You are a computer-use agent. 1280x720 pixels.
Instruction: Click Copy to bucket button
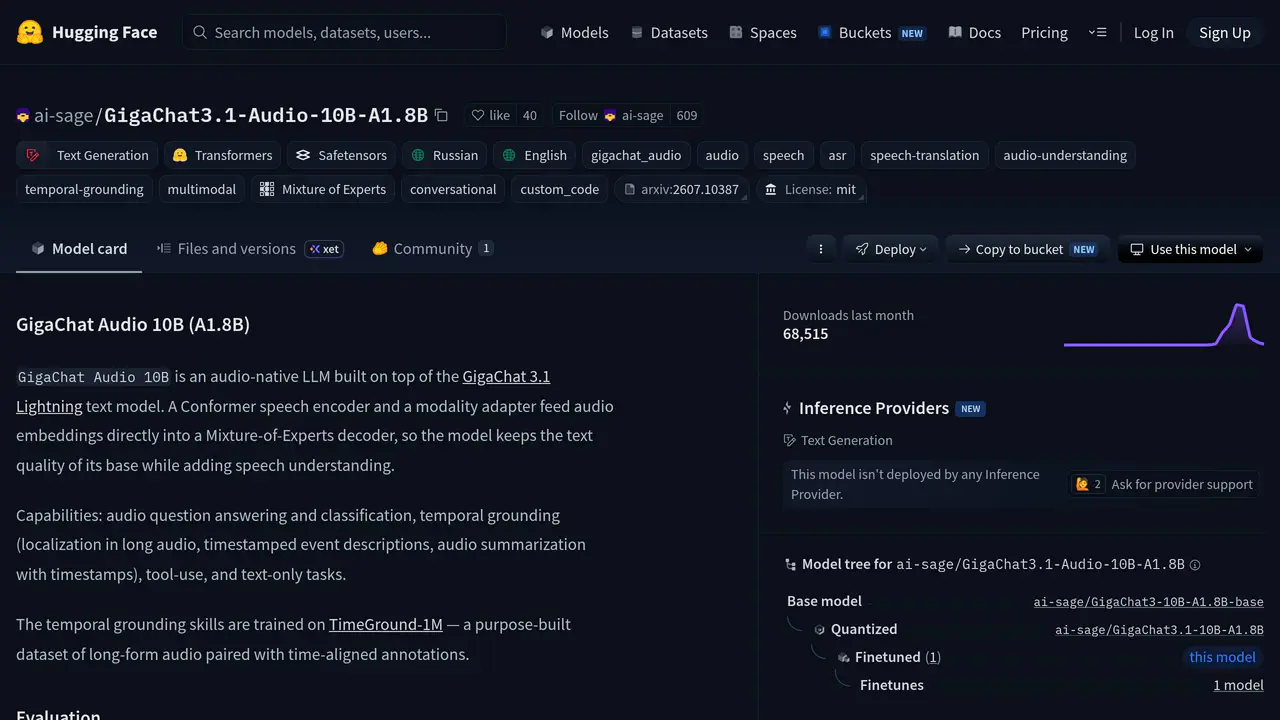click(x=1027, y=249)
